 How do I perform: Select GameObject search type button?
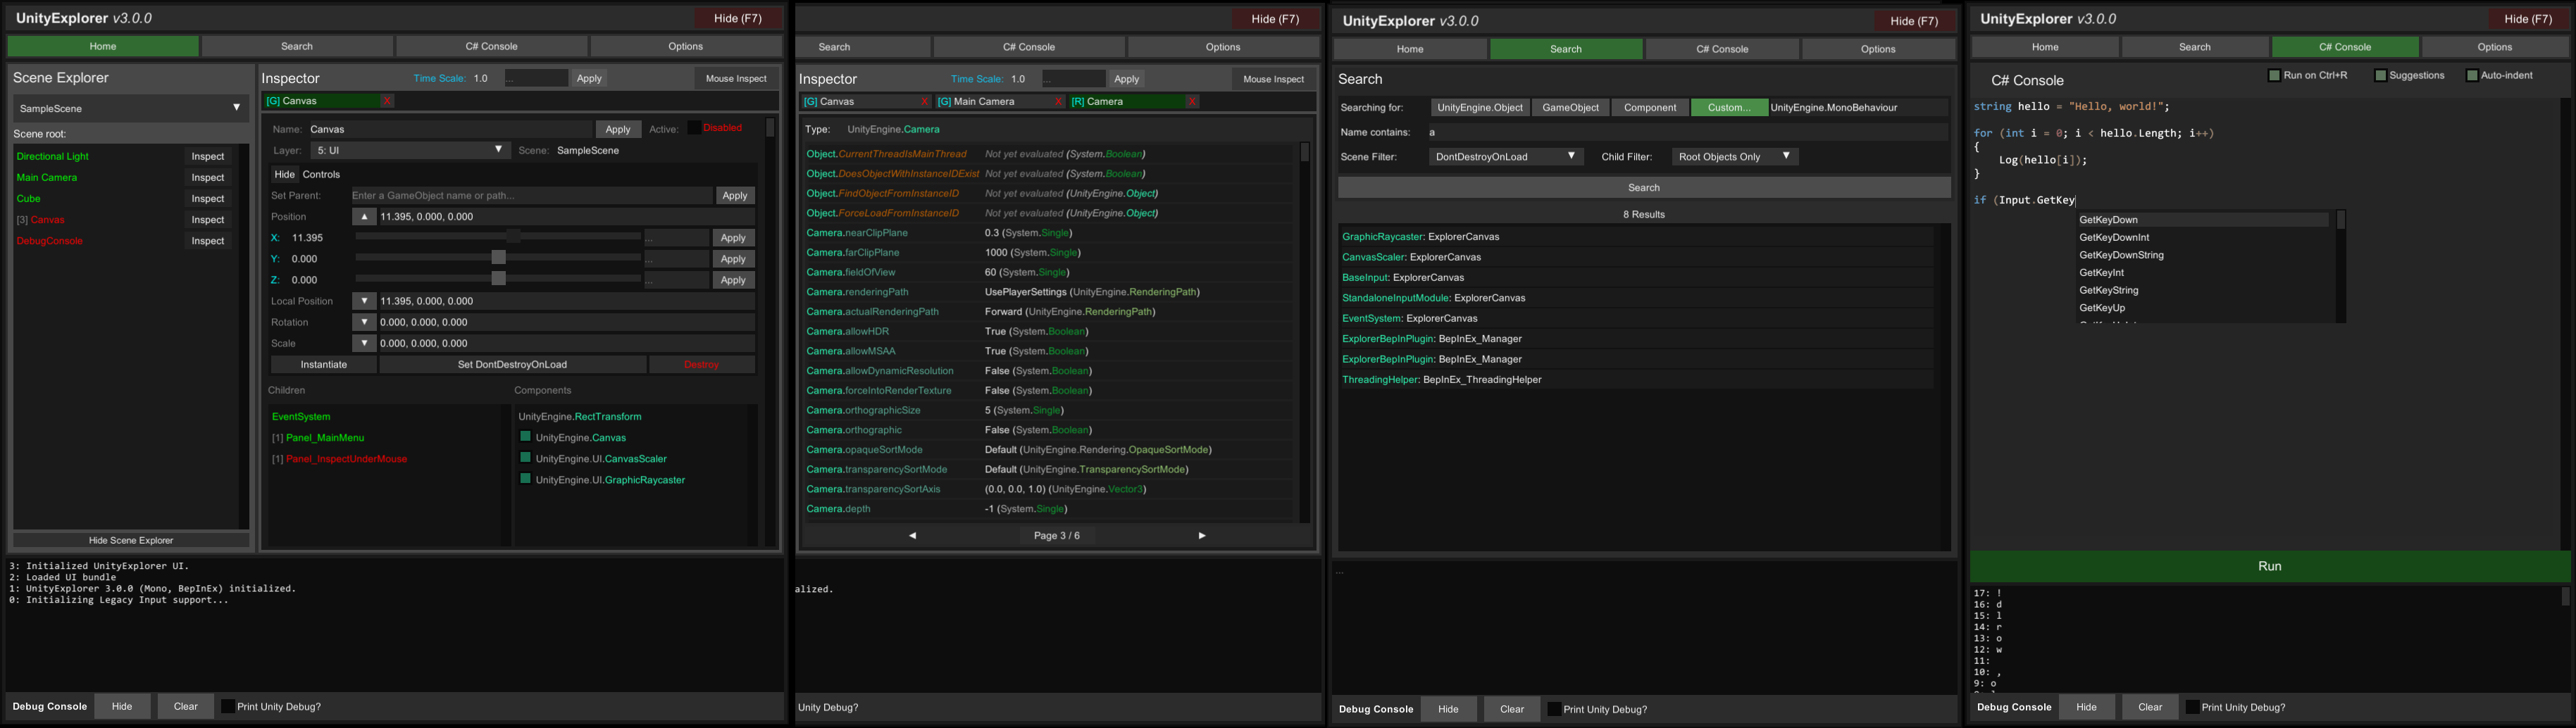1570,108
